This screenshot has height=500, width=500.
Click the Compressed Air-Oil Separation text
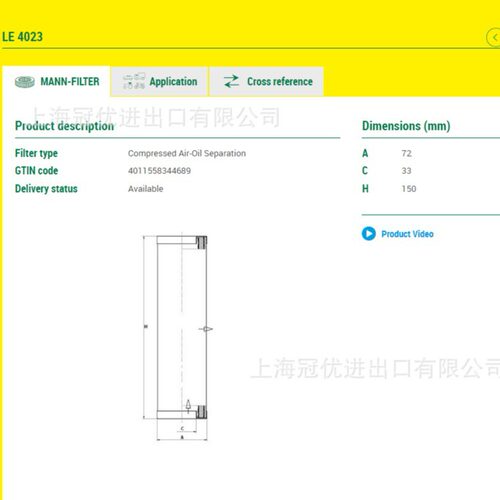[187, 153]
